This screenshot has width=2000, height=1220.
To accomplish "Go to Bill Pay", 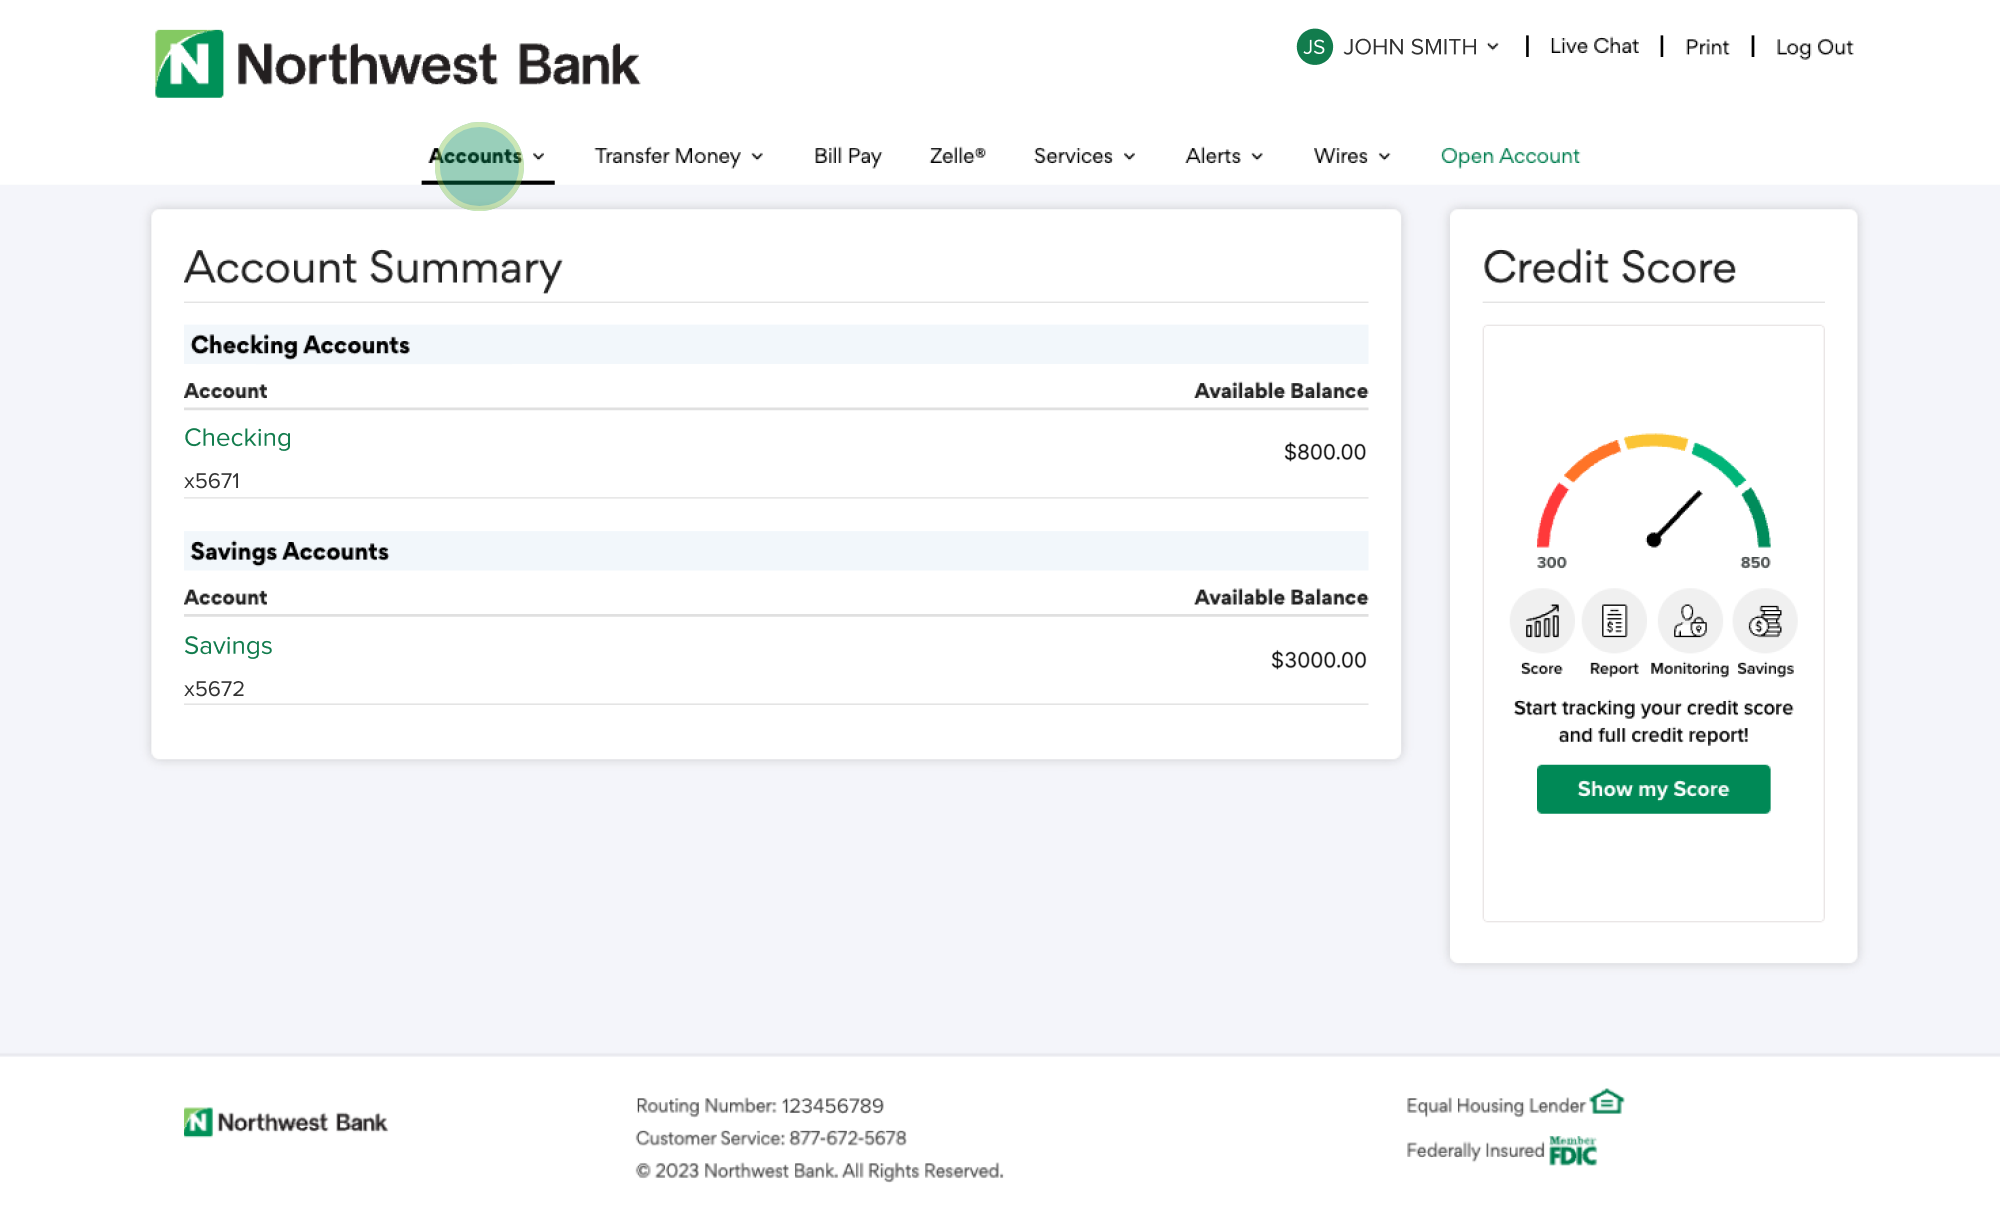I will tap(847, 156).
